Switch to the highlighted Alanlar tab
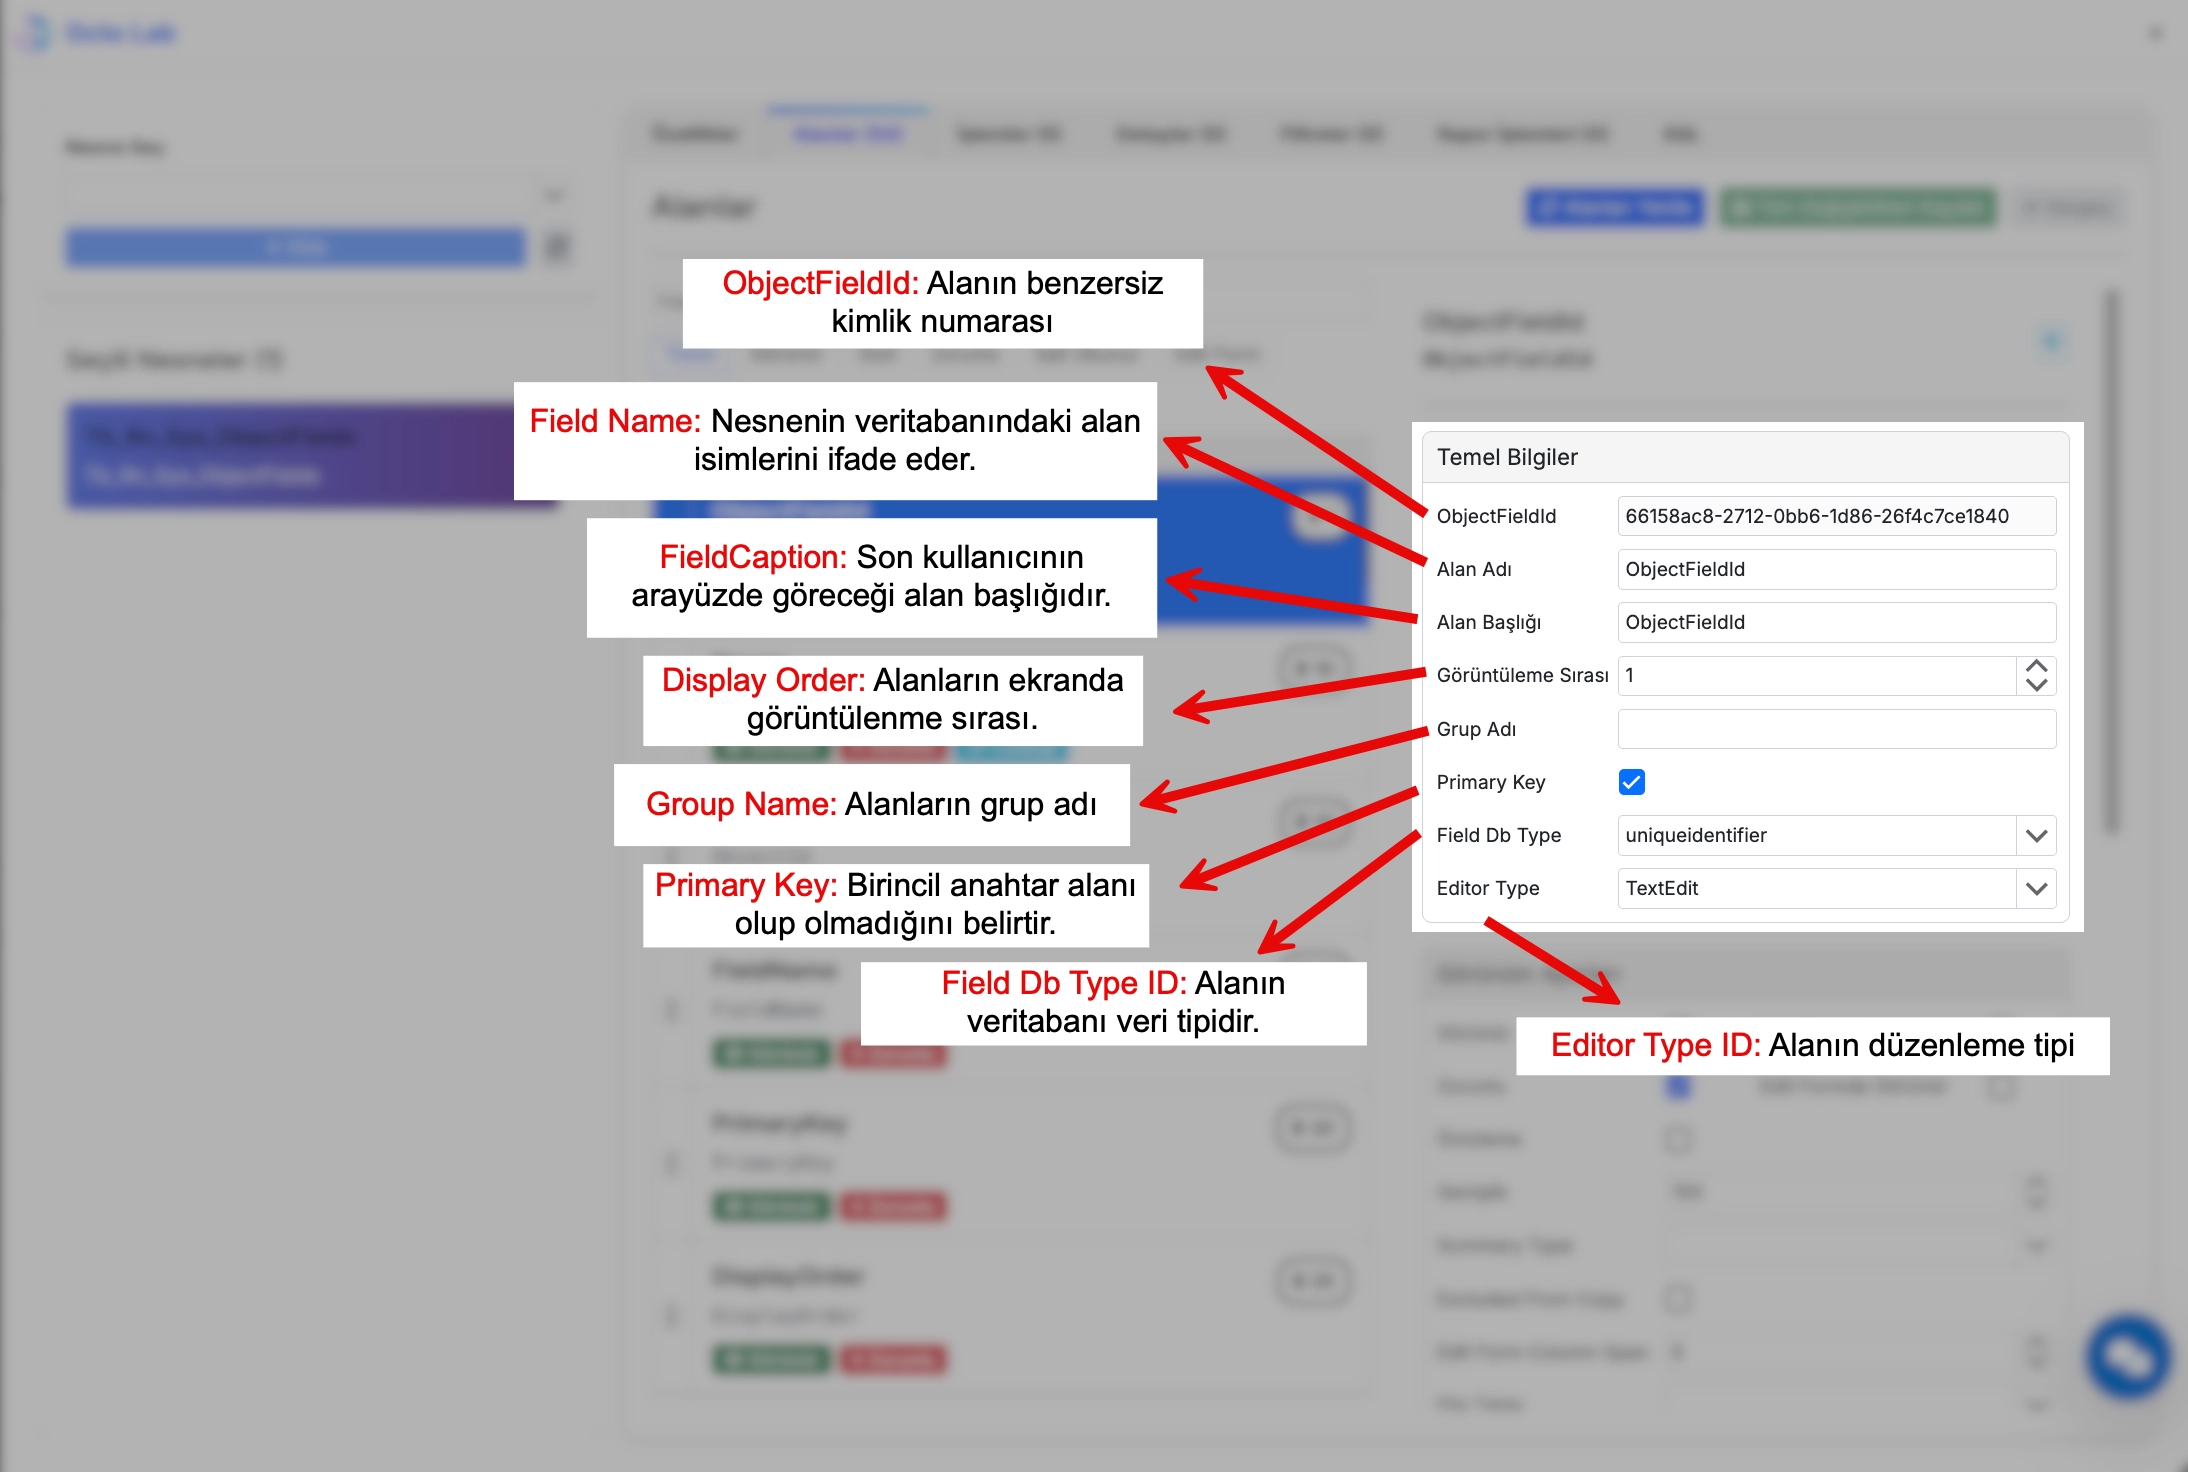The image size is (2188, 1472). click(x=848, y=134)
